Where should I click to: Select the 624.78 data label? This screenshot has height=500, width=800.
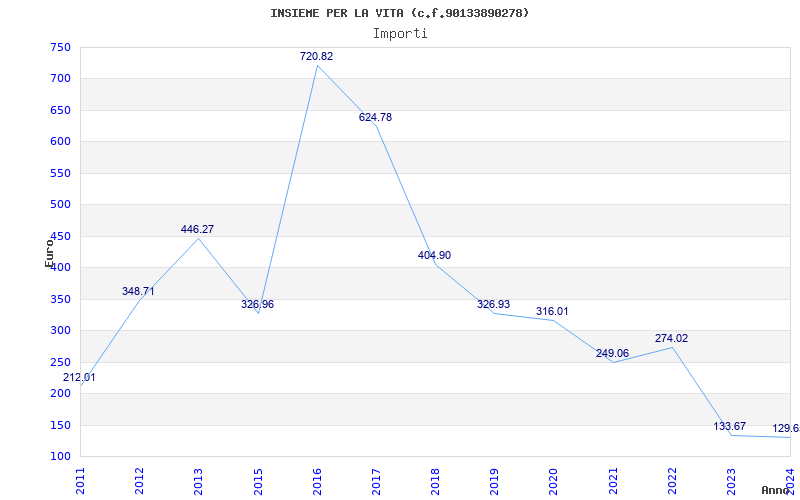(x=376, y=117)
